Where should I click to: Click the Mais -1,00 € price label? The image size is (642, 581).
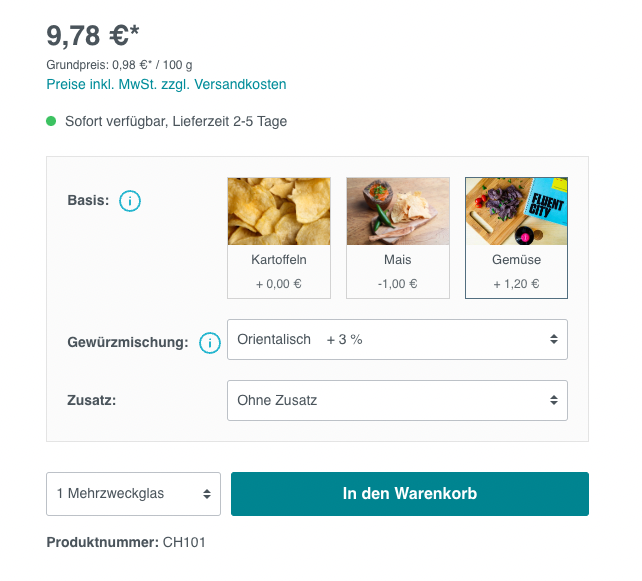[x=397, y=283]
